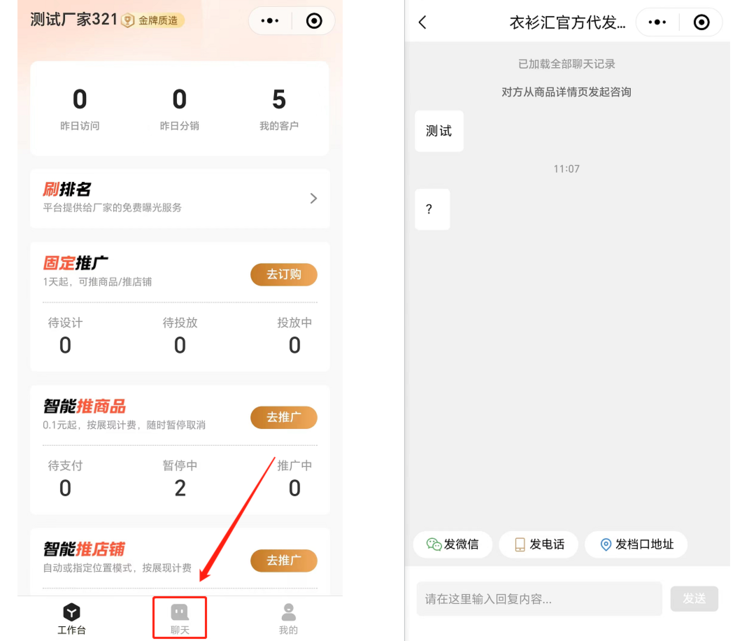
Task: Click the 发送 send button
Action: pos(694,598)
